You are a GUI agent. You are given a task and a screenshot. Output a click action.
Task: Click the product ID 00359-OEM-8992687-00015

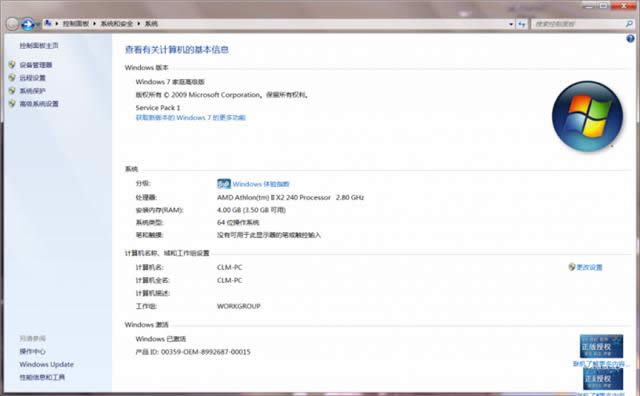206,352
